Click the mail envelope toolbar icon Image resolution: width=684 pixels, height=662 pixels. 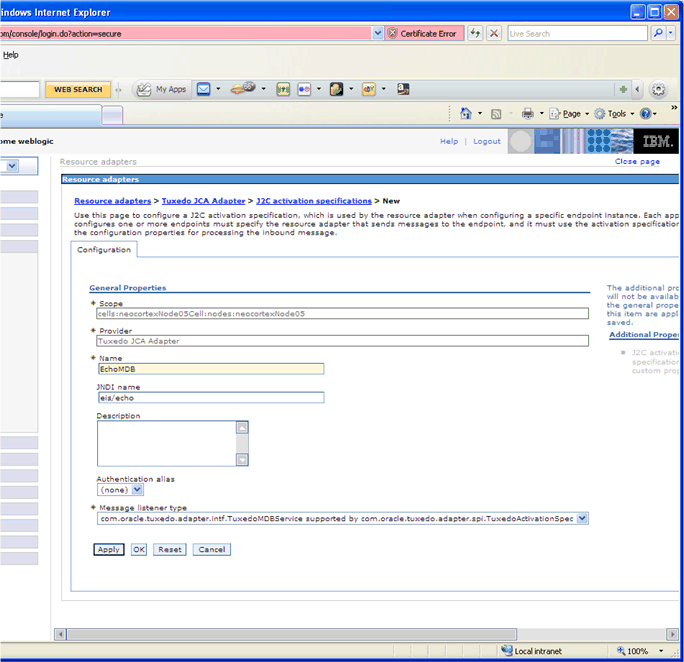click(203, 89)
